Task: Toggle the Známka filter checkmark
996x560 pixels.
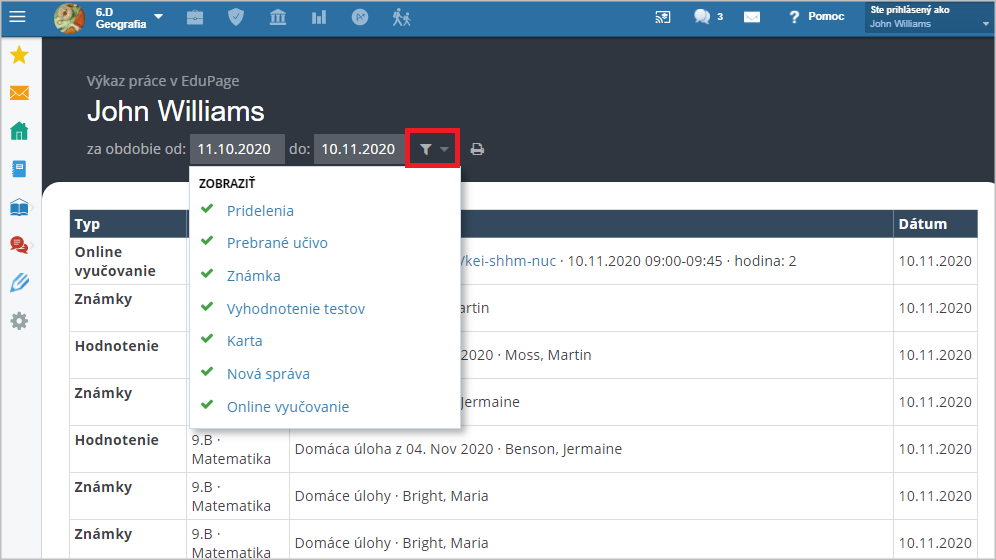Action: point(253,276)
